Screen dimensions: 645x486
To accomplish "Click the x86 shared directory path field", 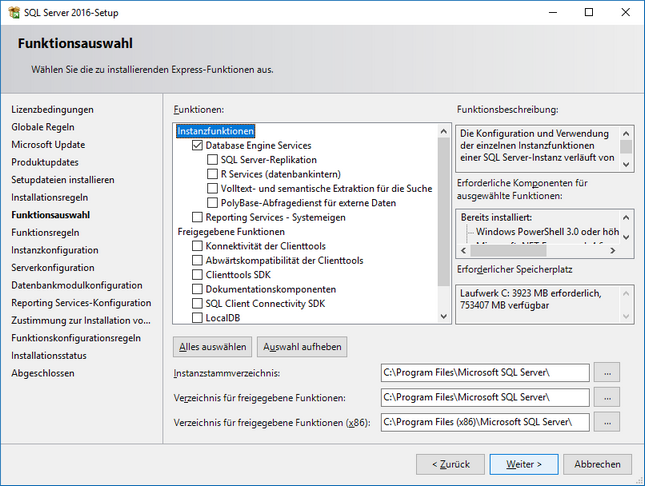I will [485, 422].
